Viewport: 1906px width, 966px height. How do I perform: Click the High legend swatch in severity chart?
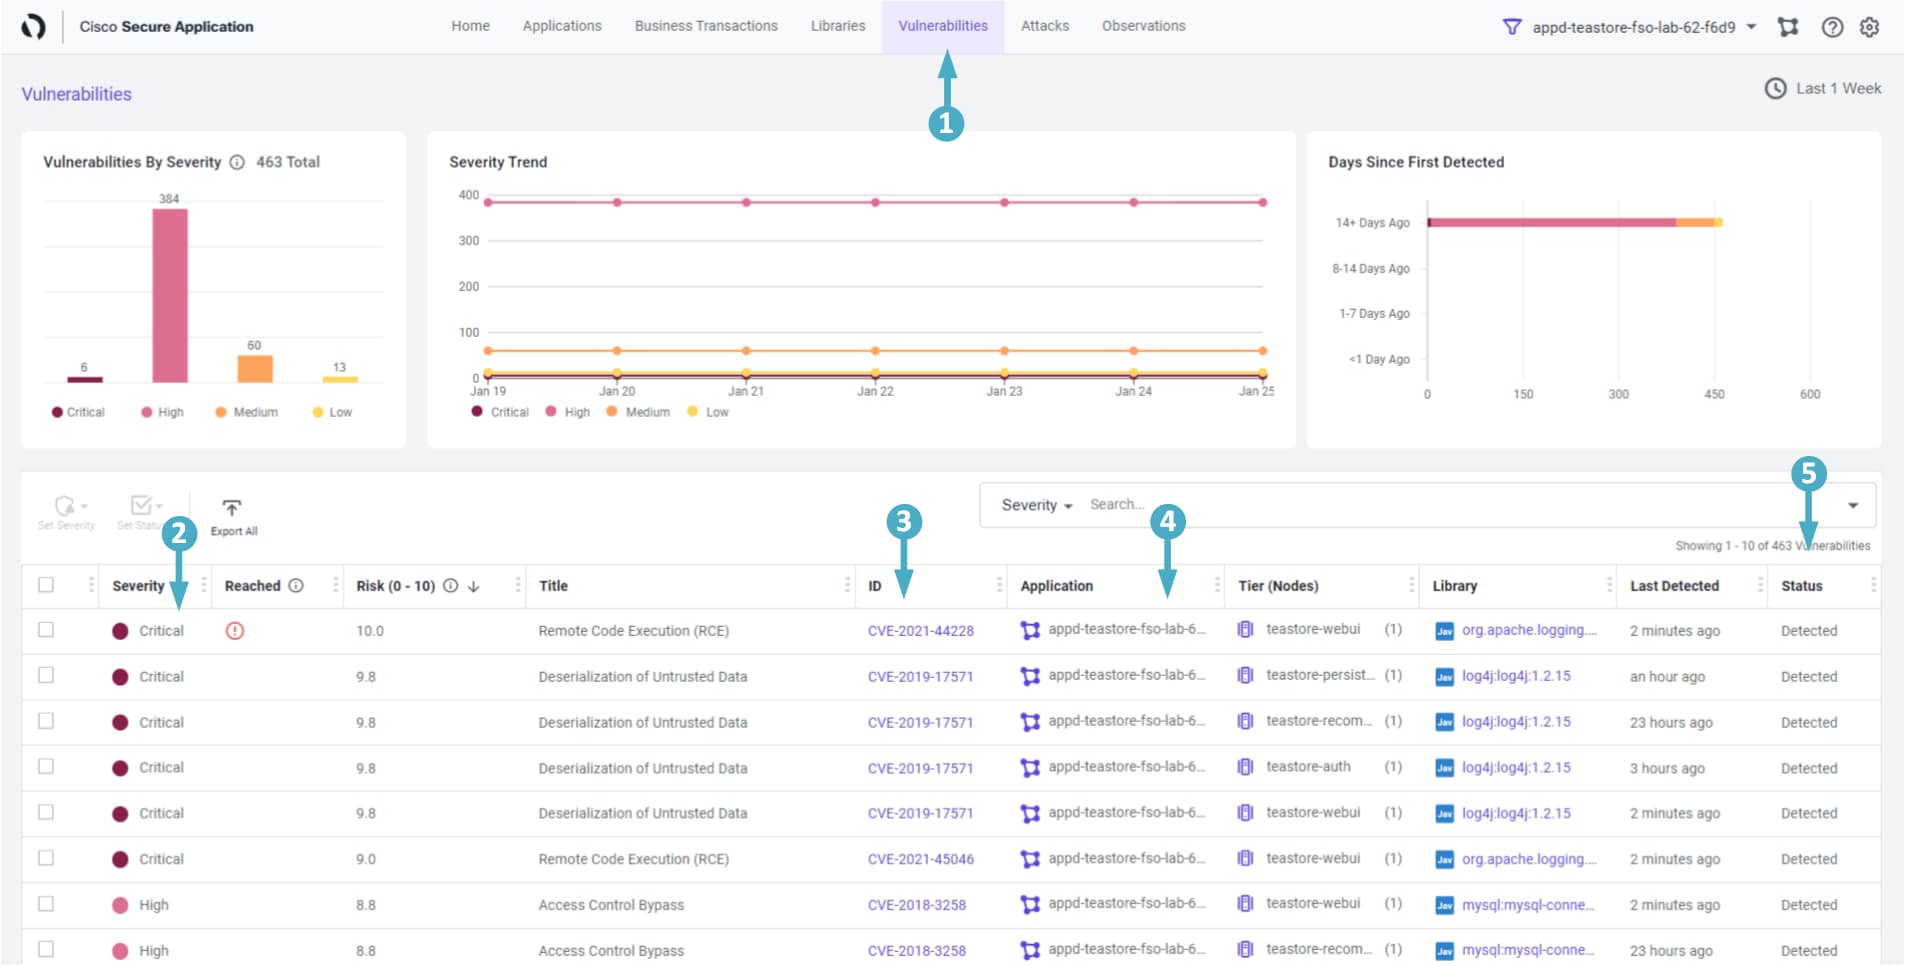click(x=147, y=412)
